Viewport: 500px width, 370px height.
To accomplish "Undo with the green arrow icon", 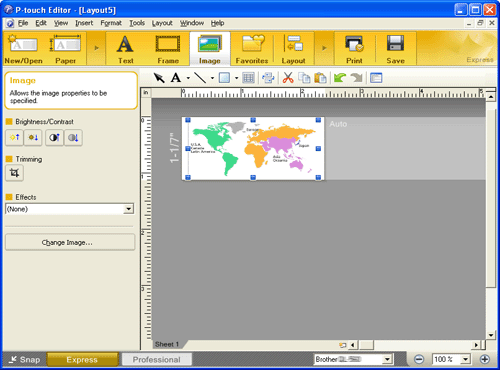I will [340, 78].
